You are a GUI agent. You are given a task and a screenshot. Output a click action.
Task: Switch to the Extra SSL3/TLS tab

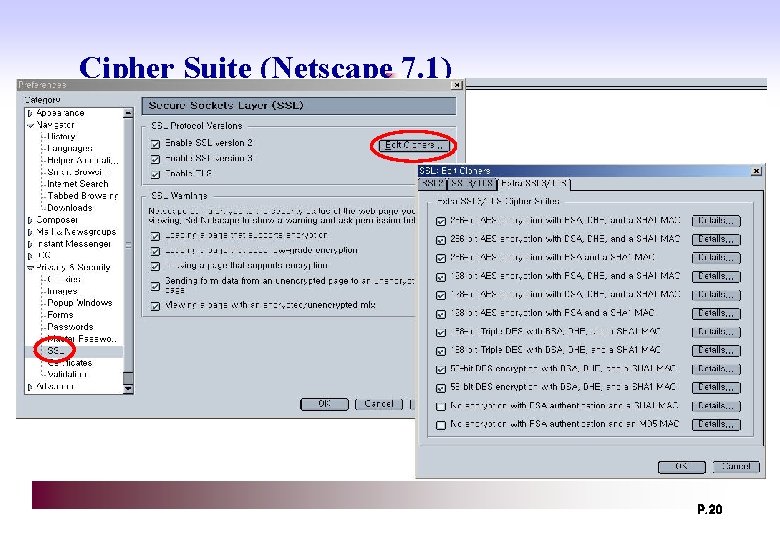click(x=534, y=183)
